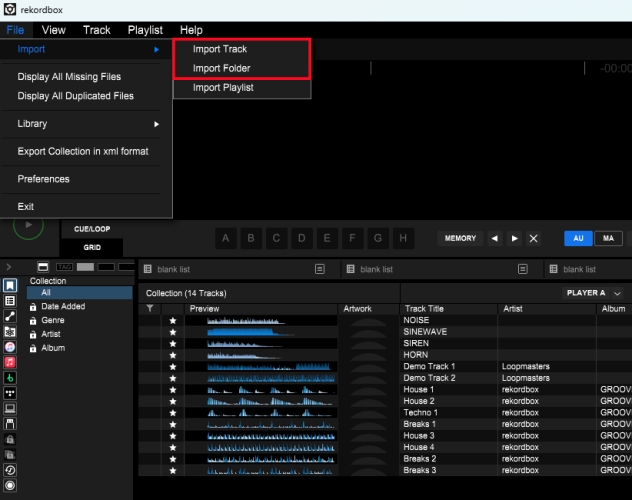Screen dimensions: 632x500
Task: Click the second blank list grid icon
Action: [x=351, y=269]
